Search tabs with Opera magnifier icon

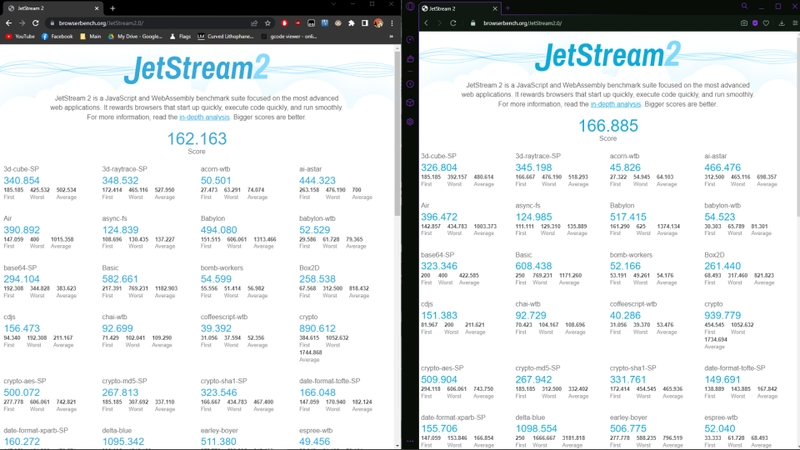(744, 6)
